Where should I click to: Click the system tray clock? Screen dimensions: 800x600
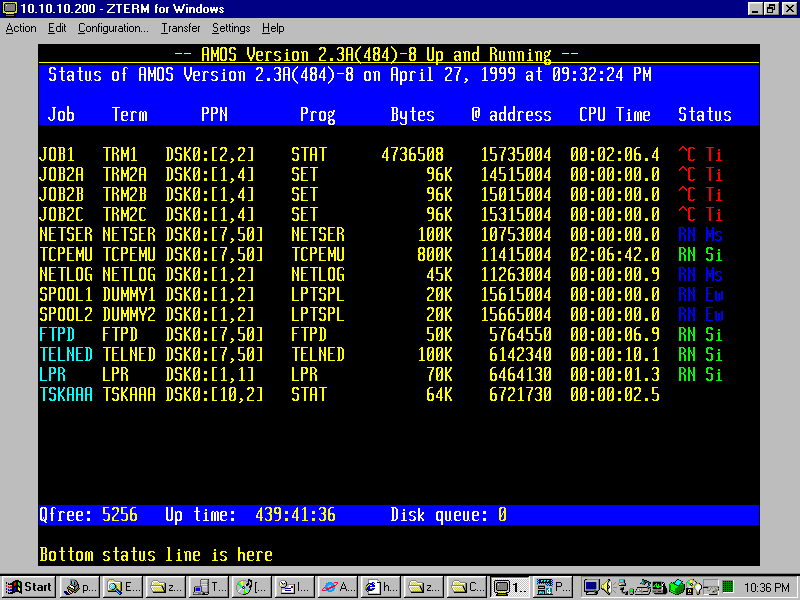[x=765, y=587]
